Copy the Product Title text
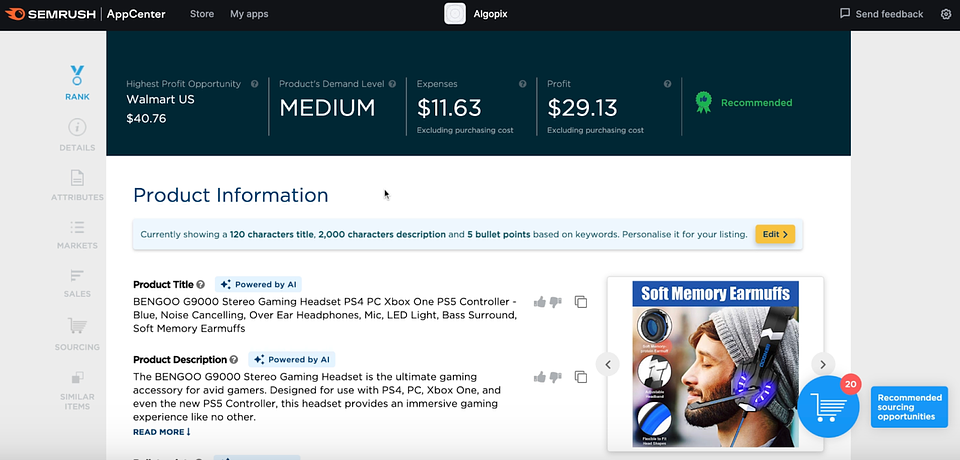 click(x=581, y=302)
